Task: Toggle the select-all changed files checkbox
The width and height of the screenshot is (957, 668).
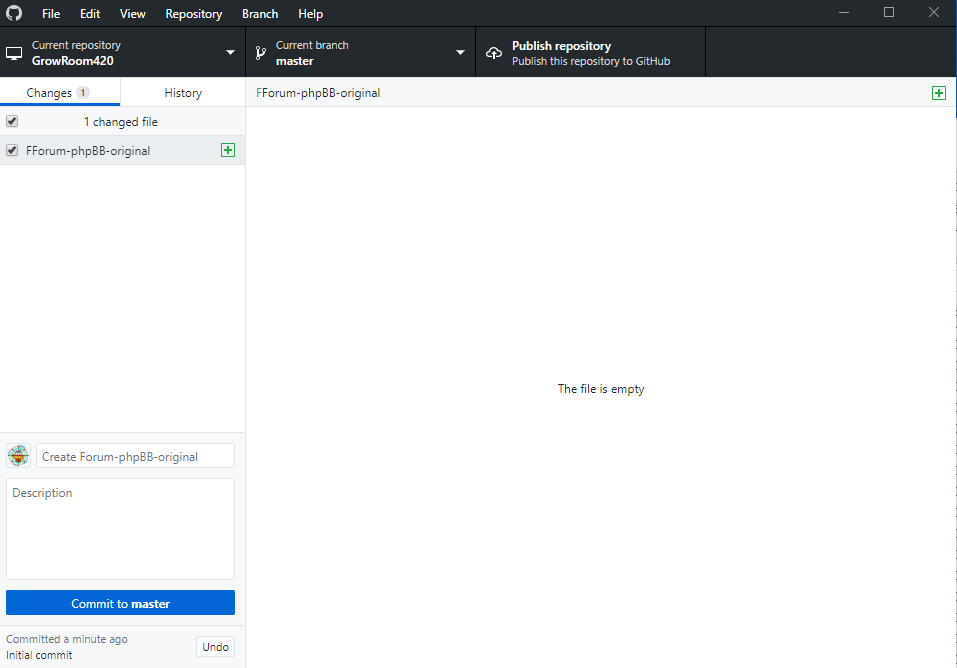Action: click(x=12, y=121)
